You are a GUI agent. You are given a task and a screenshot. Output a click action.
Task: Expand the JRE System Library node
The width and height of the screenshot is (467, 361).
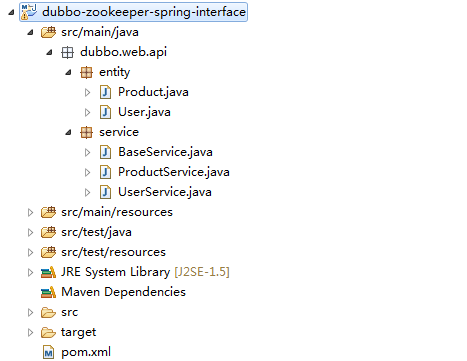[30, 272]
